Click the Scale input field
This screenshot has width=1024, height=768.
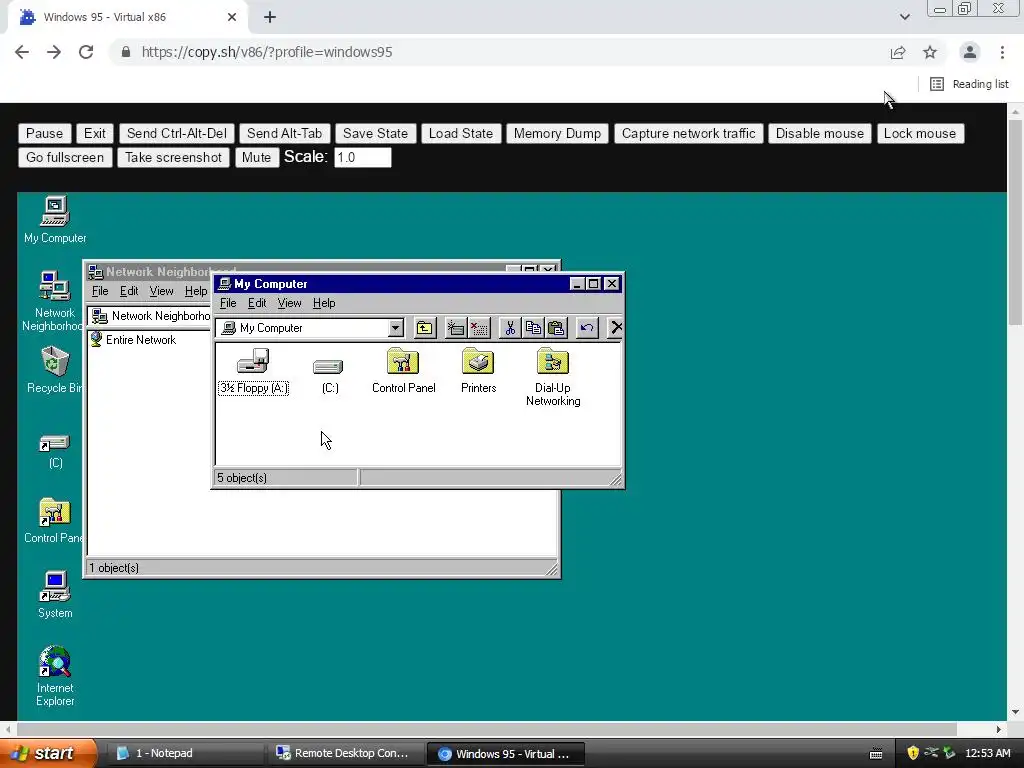pyautogui.click(x=362, y=157)
